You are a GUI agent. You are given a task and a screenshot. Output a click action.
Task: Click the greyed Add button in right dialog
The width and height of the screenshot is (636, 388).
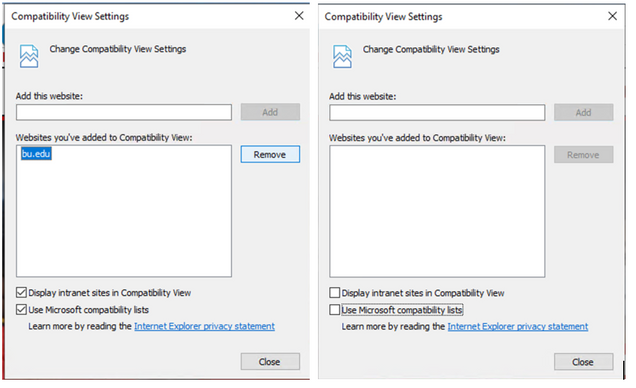[x=584, y=112]
